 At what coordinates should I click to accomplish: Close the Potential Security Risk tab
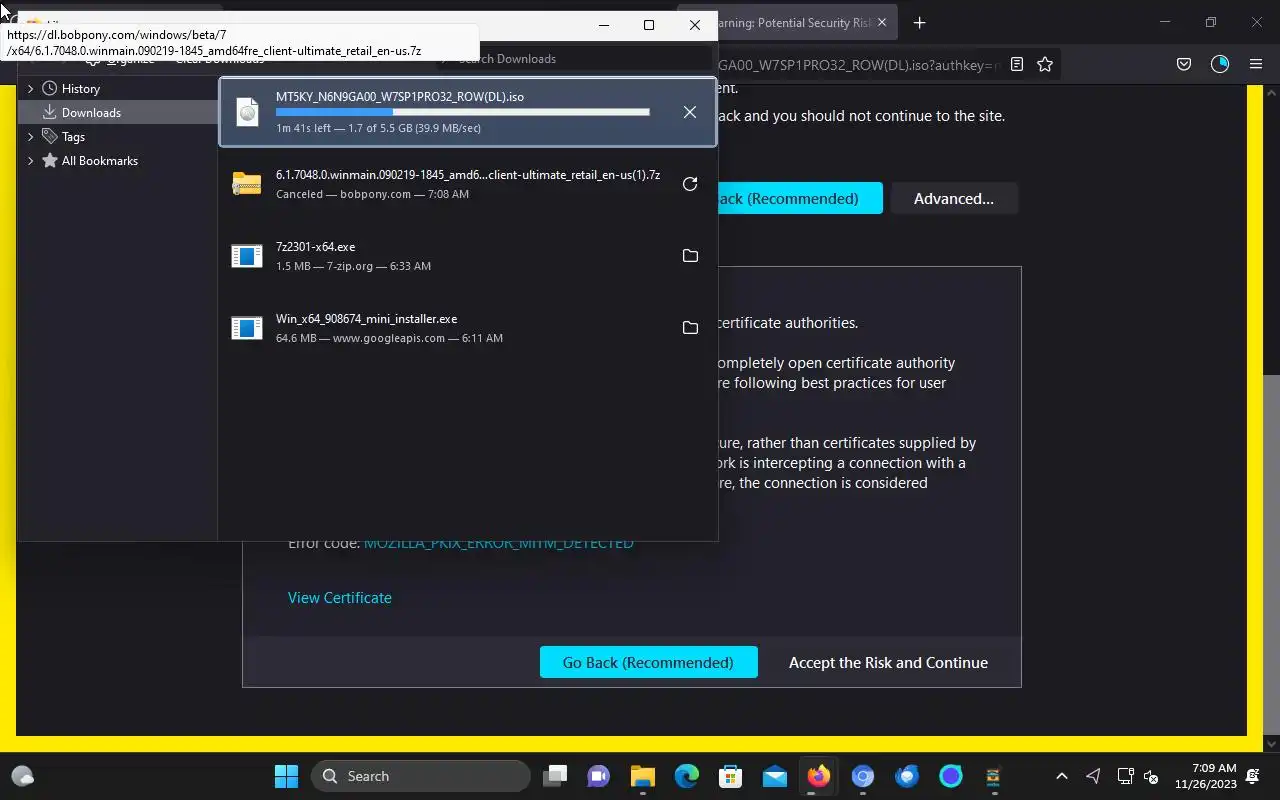click(883, 23)
